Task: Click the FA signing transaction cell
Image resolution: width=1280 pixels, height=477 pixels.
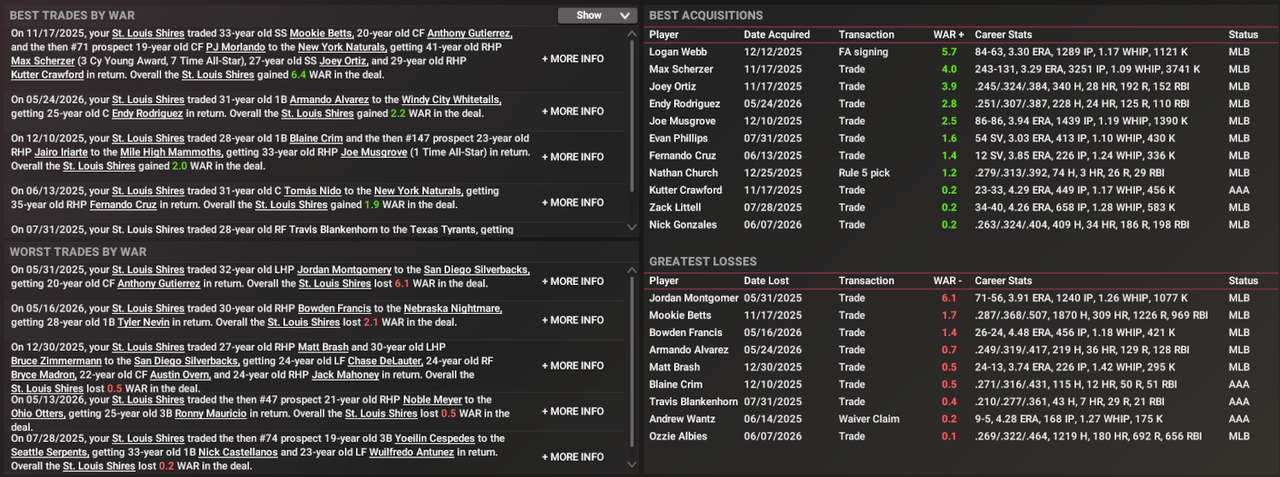Action: coord(862,52)
